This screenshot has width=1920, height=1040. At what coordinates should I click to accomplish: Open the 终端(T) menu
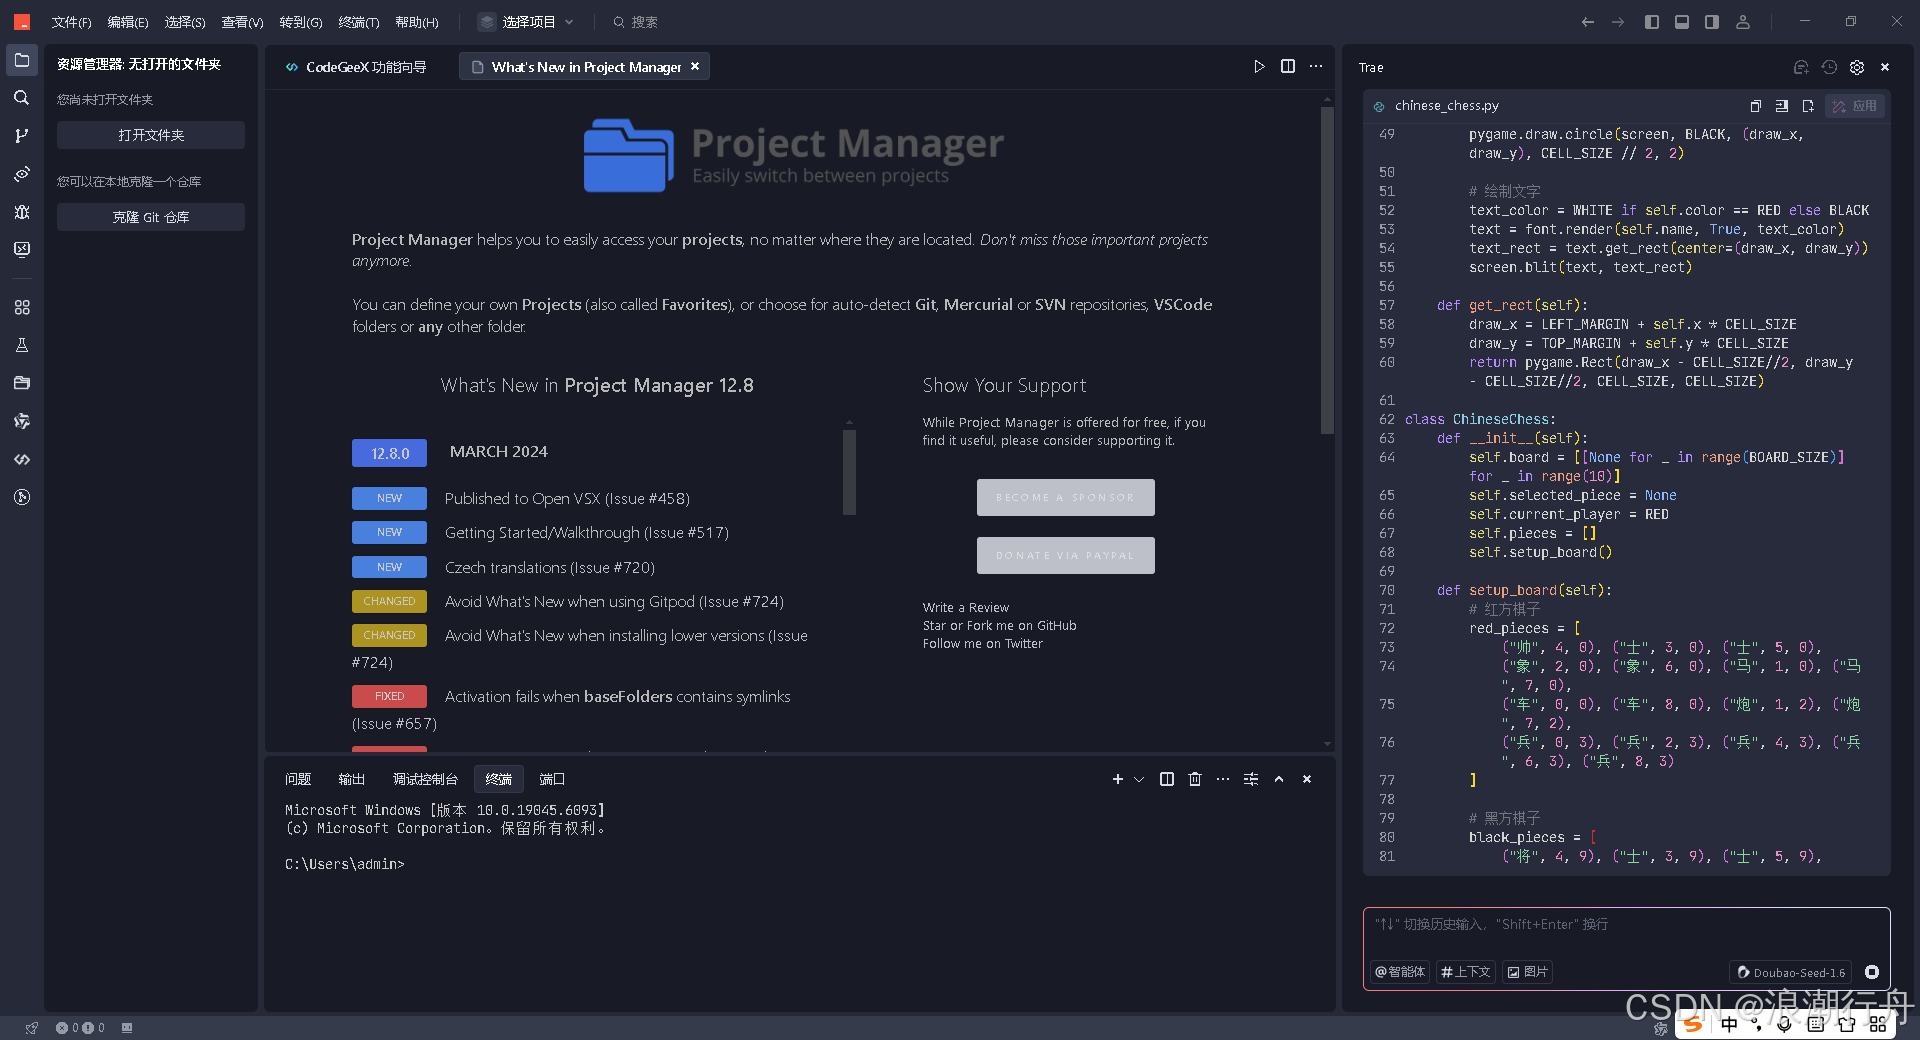[358, 22]
